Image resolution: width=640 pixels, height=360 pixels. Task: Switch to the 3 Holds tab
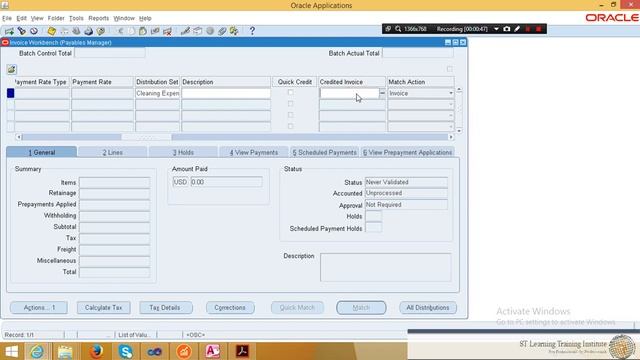click(x=183, y=152)
